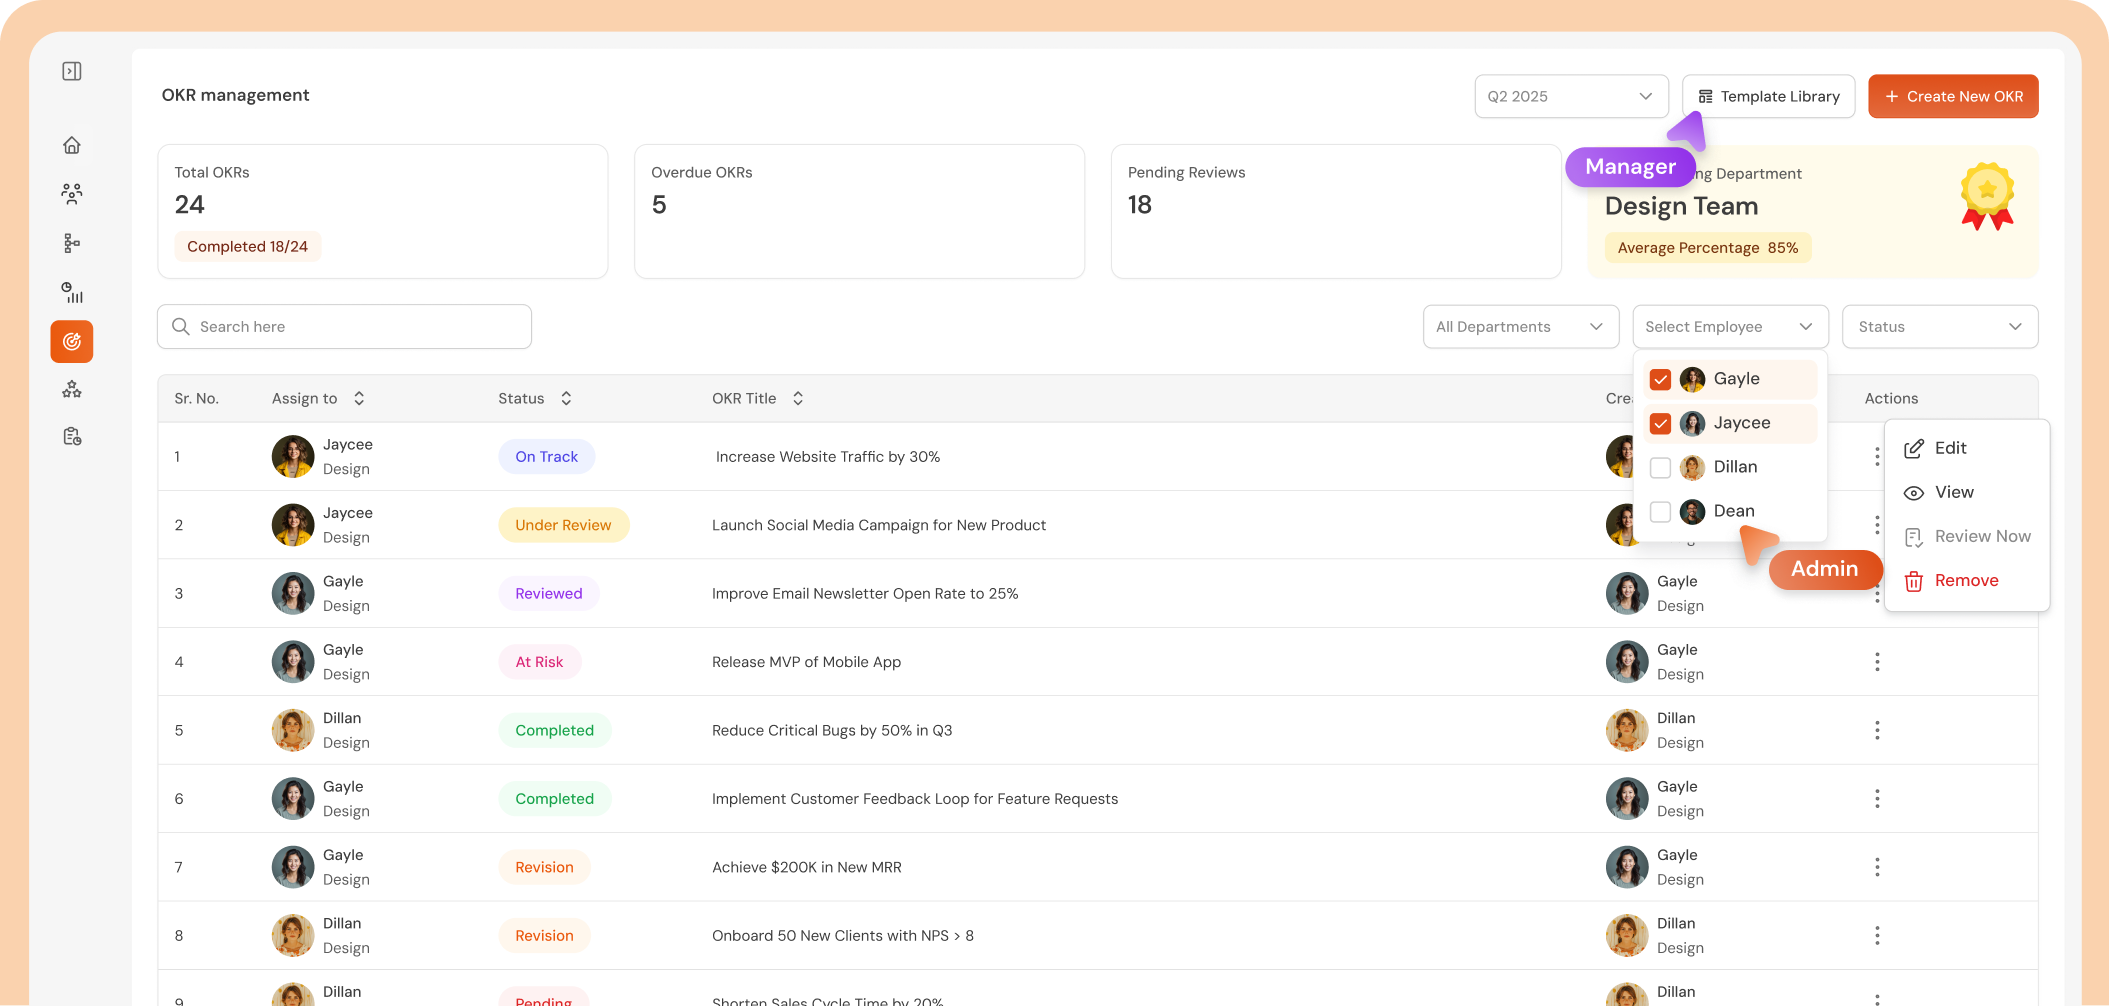The height and width of the screenshot is (1006, 2109).
Task: Open the Q2 2025 quarter dropdown
Action: pyautogui.click(x=1571, y=96)
